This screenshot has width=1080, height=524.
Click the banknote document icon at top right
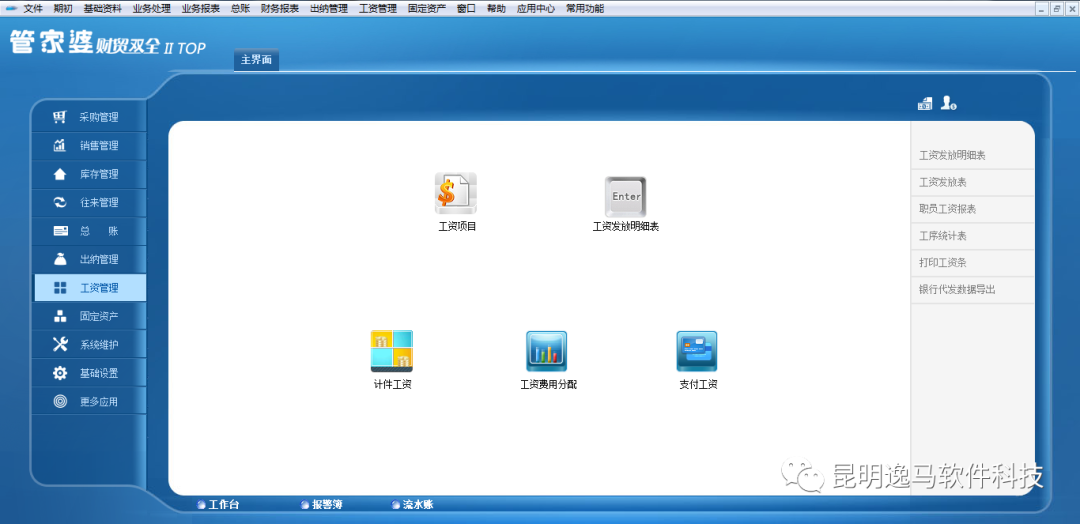(924, 103)
